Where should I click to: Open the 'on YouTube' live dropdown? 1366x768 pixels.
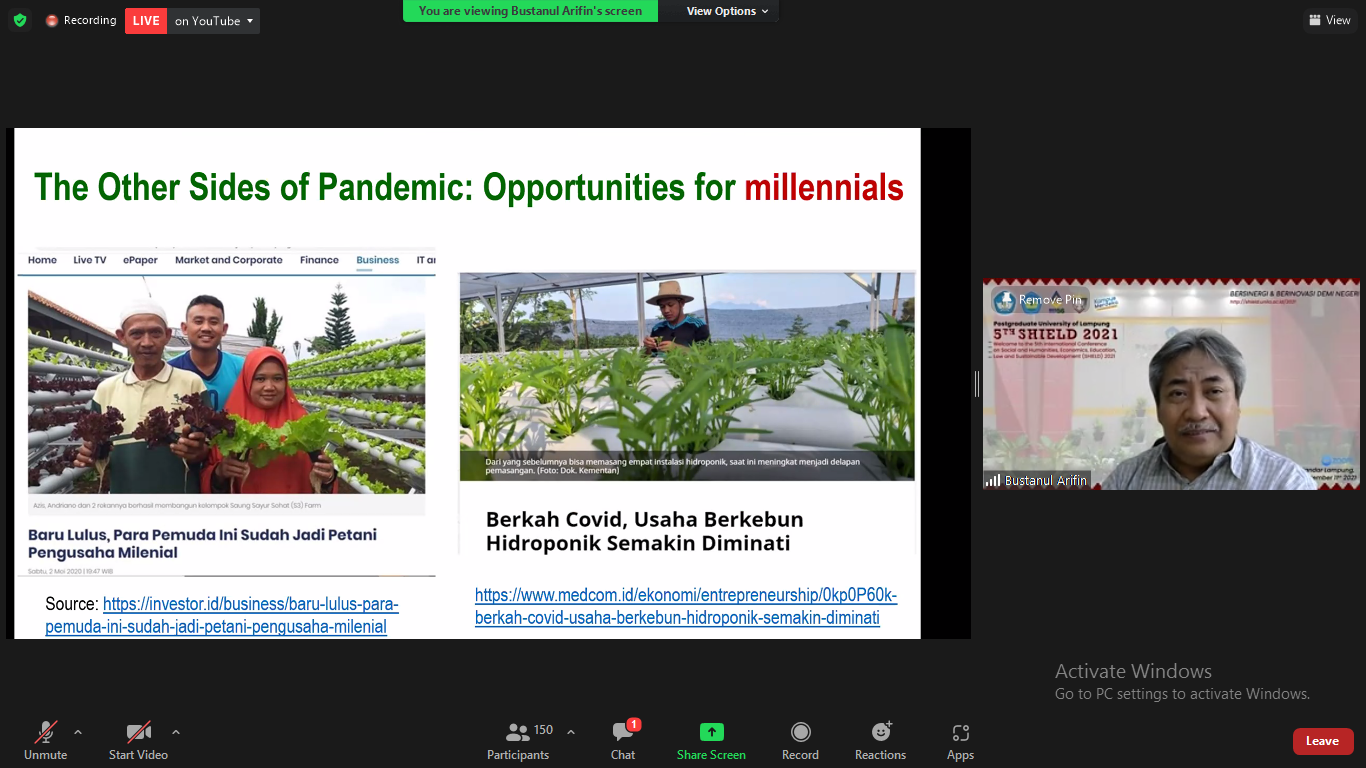click(x=214, y=21)
